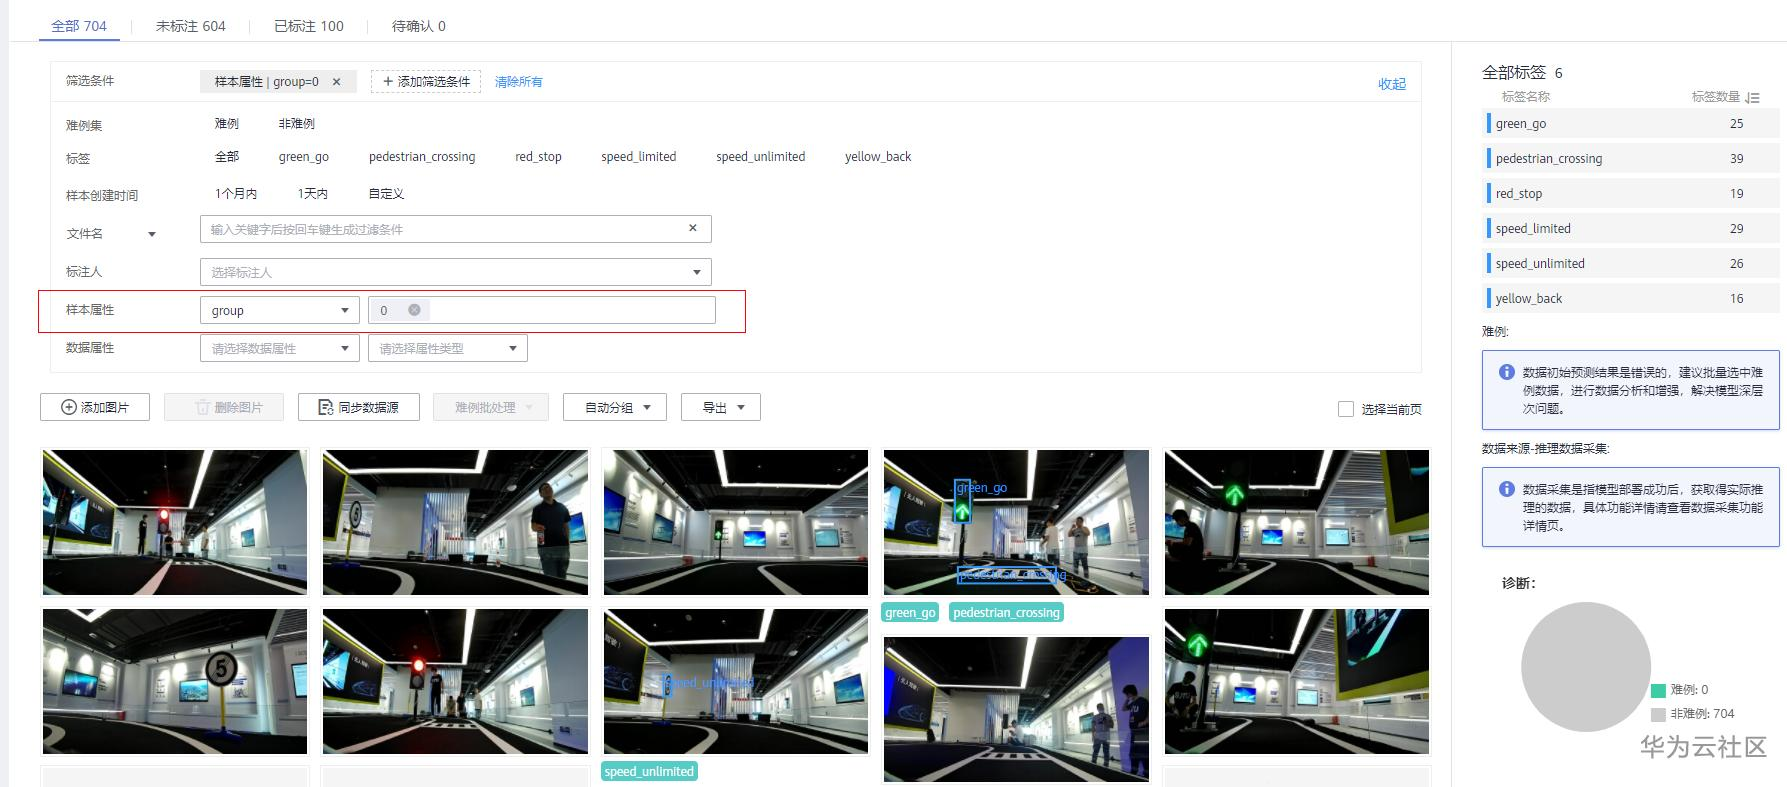Open the thumbnail annotated with green_go box
The width and height of the screenshot is (1787, 787).
pos(1016,522)
